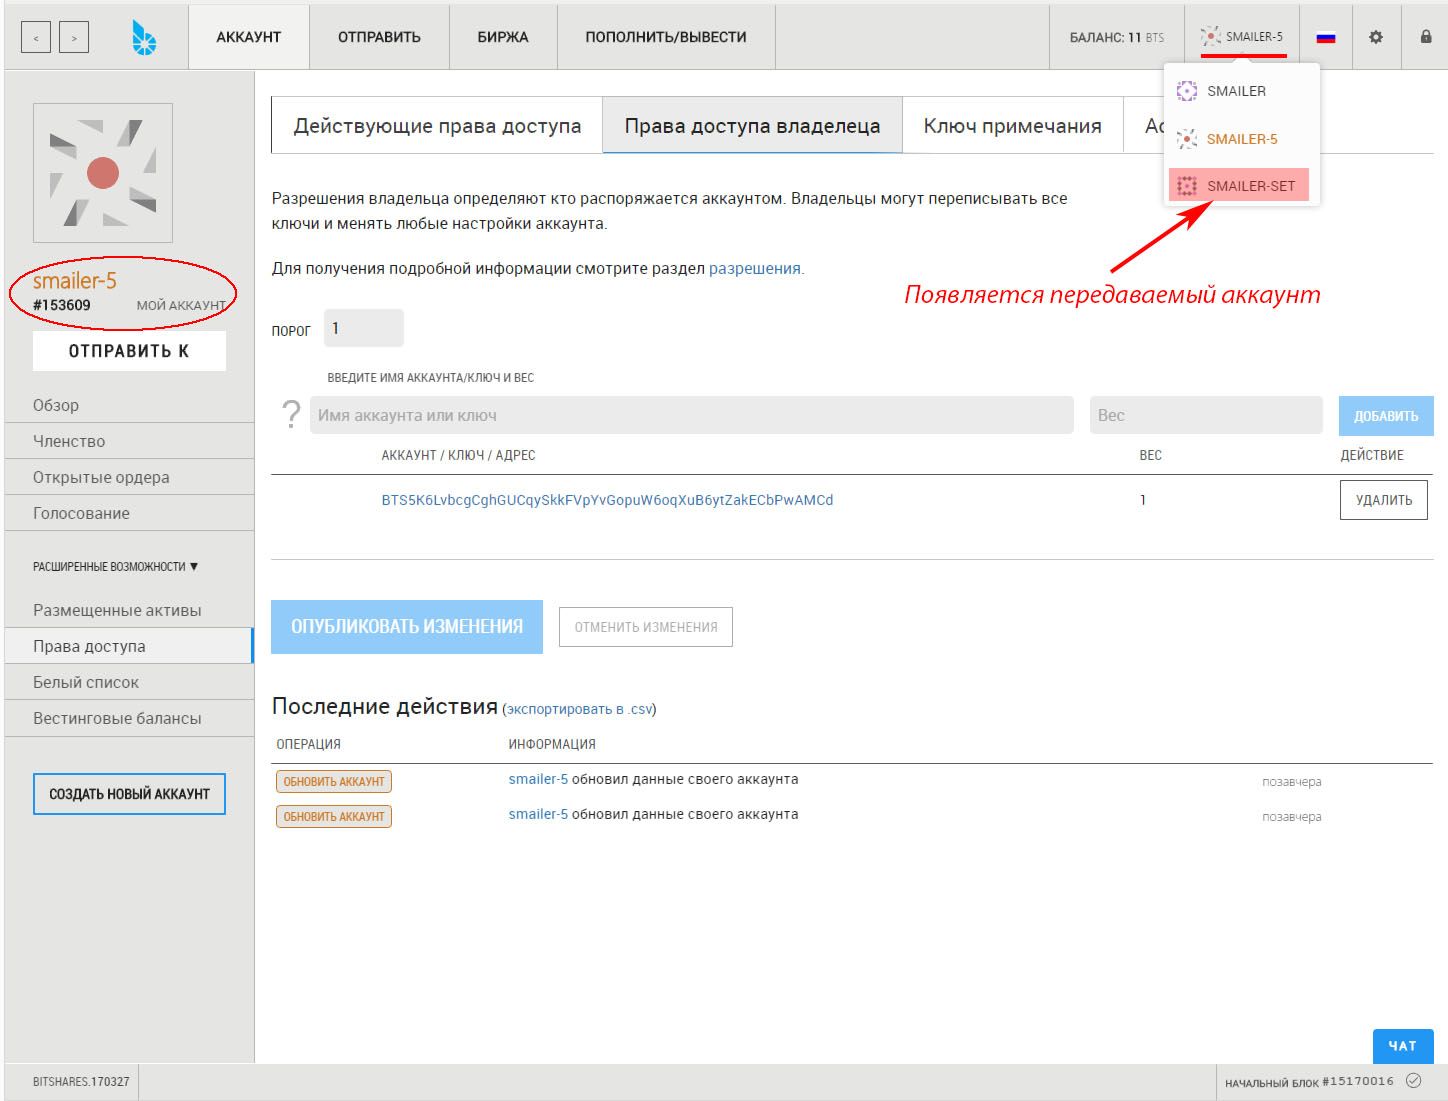Click the BTS5K6Lvbcg public key link
Screen dimensions: 1448x1101
[x=607, y=500]
